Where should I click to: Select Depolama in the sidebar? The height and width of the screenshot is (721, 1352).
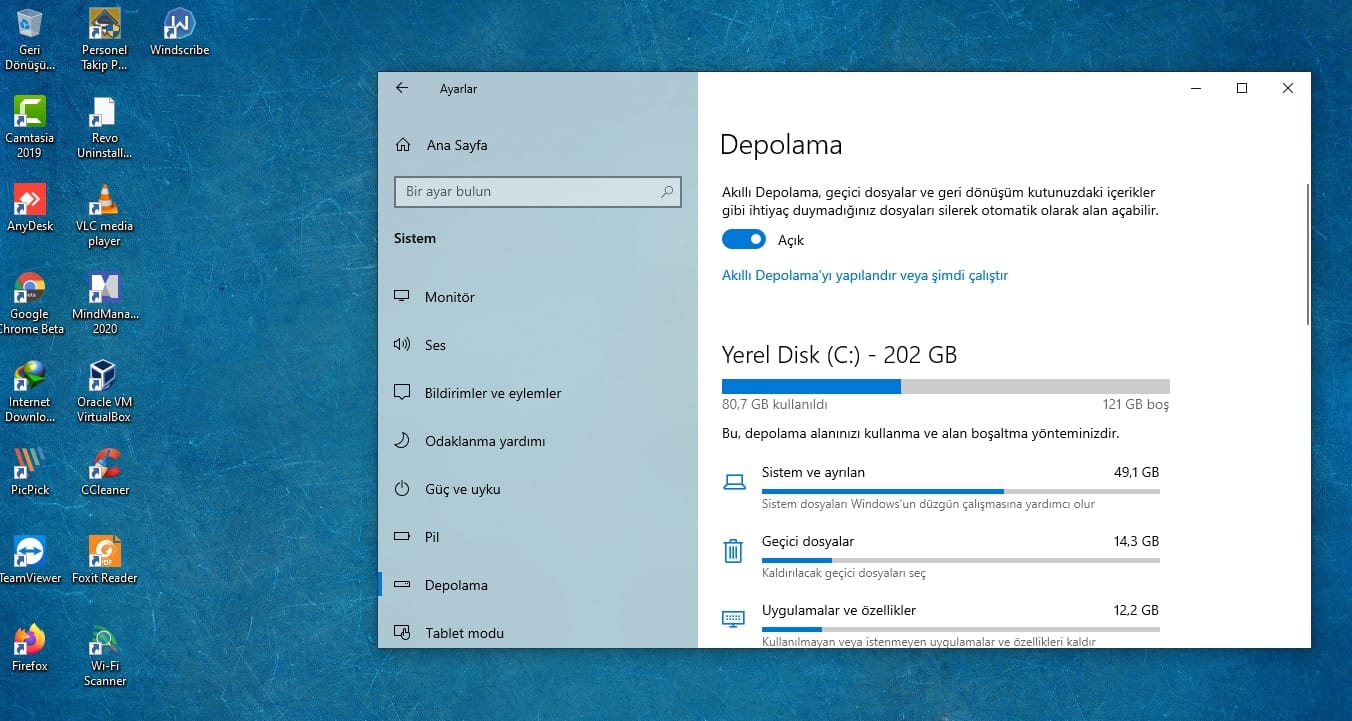click(x=538, y=585)
